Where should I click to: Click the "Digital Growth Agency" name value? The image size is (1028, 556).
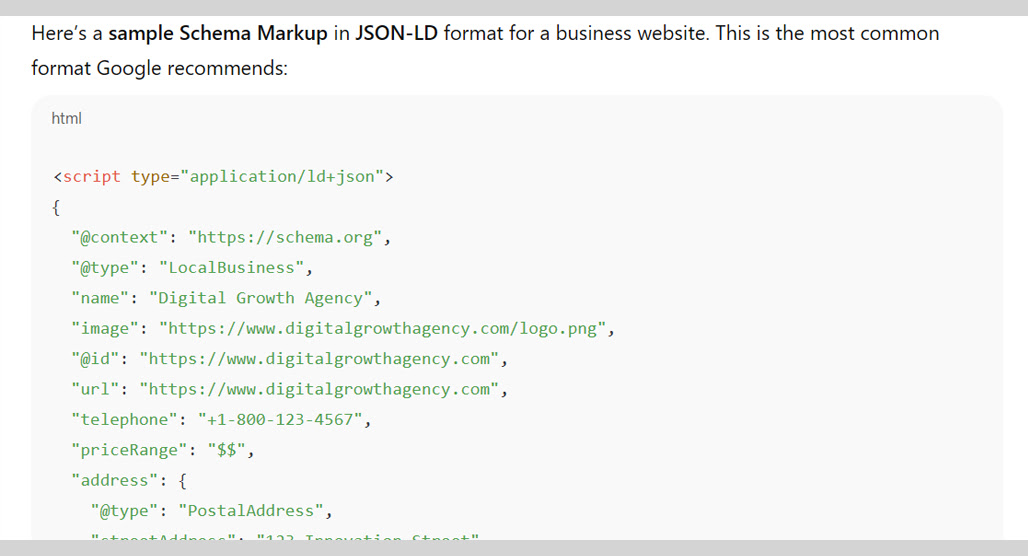(260, 298)
